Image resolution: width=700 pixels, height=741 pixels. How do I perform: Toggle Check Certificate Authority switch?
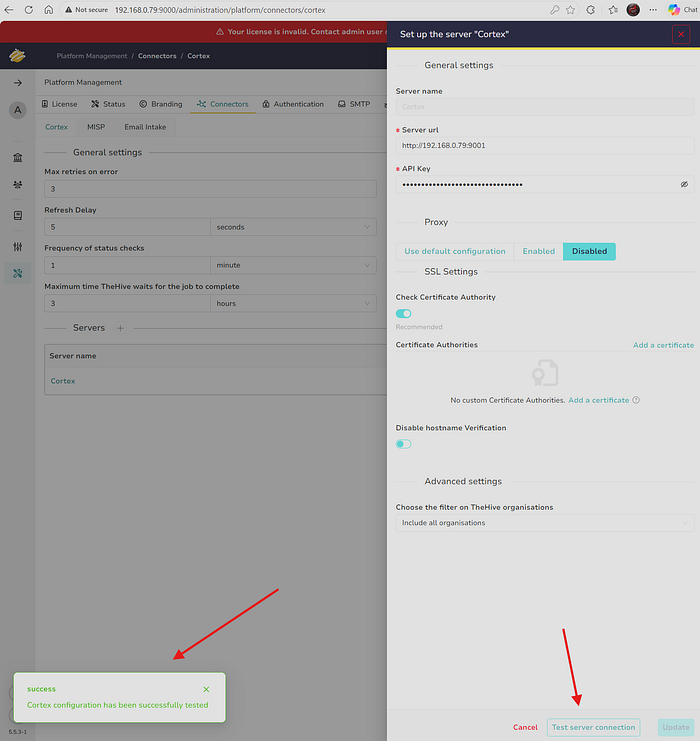pyautogui.click(x=403, y=314)
